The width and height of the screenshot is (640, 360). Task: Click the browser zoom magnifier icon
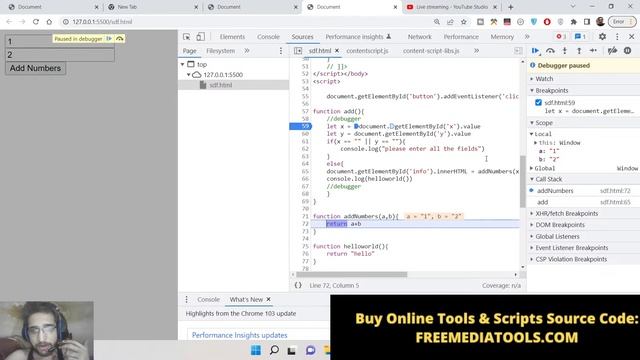(437, 22)
